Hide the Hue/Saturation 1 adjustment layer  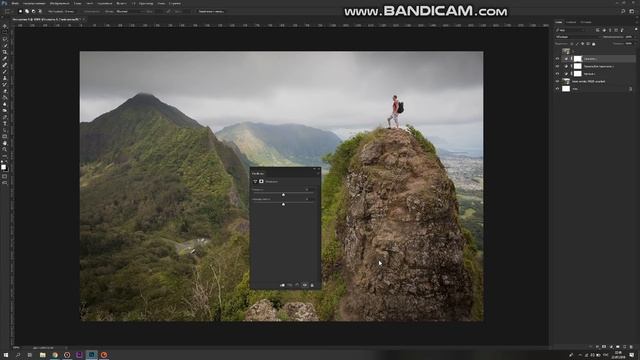[557, 67]
